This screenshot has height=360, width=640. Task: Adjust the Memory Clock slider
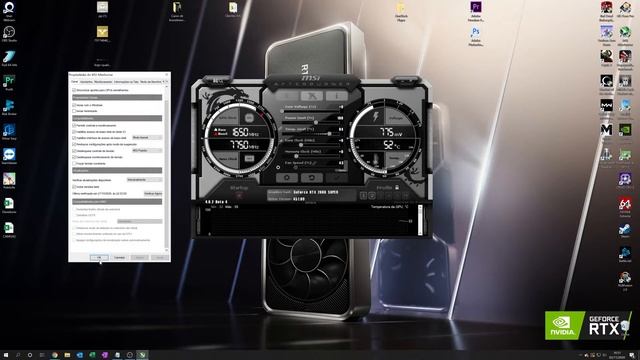point(312,156)
